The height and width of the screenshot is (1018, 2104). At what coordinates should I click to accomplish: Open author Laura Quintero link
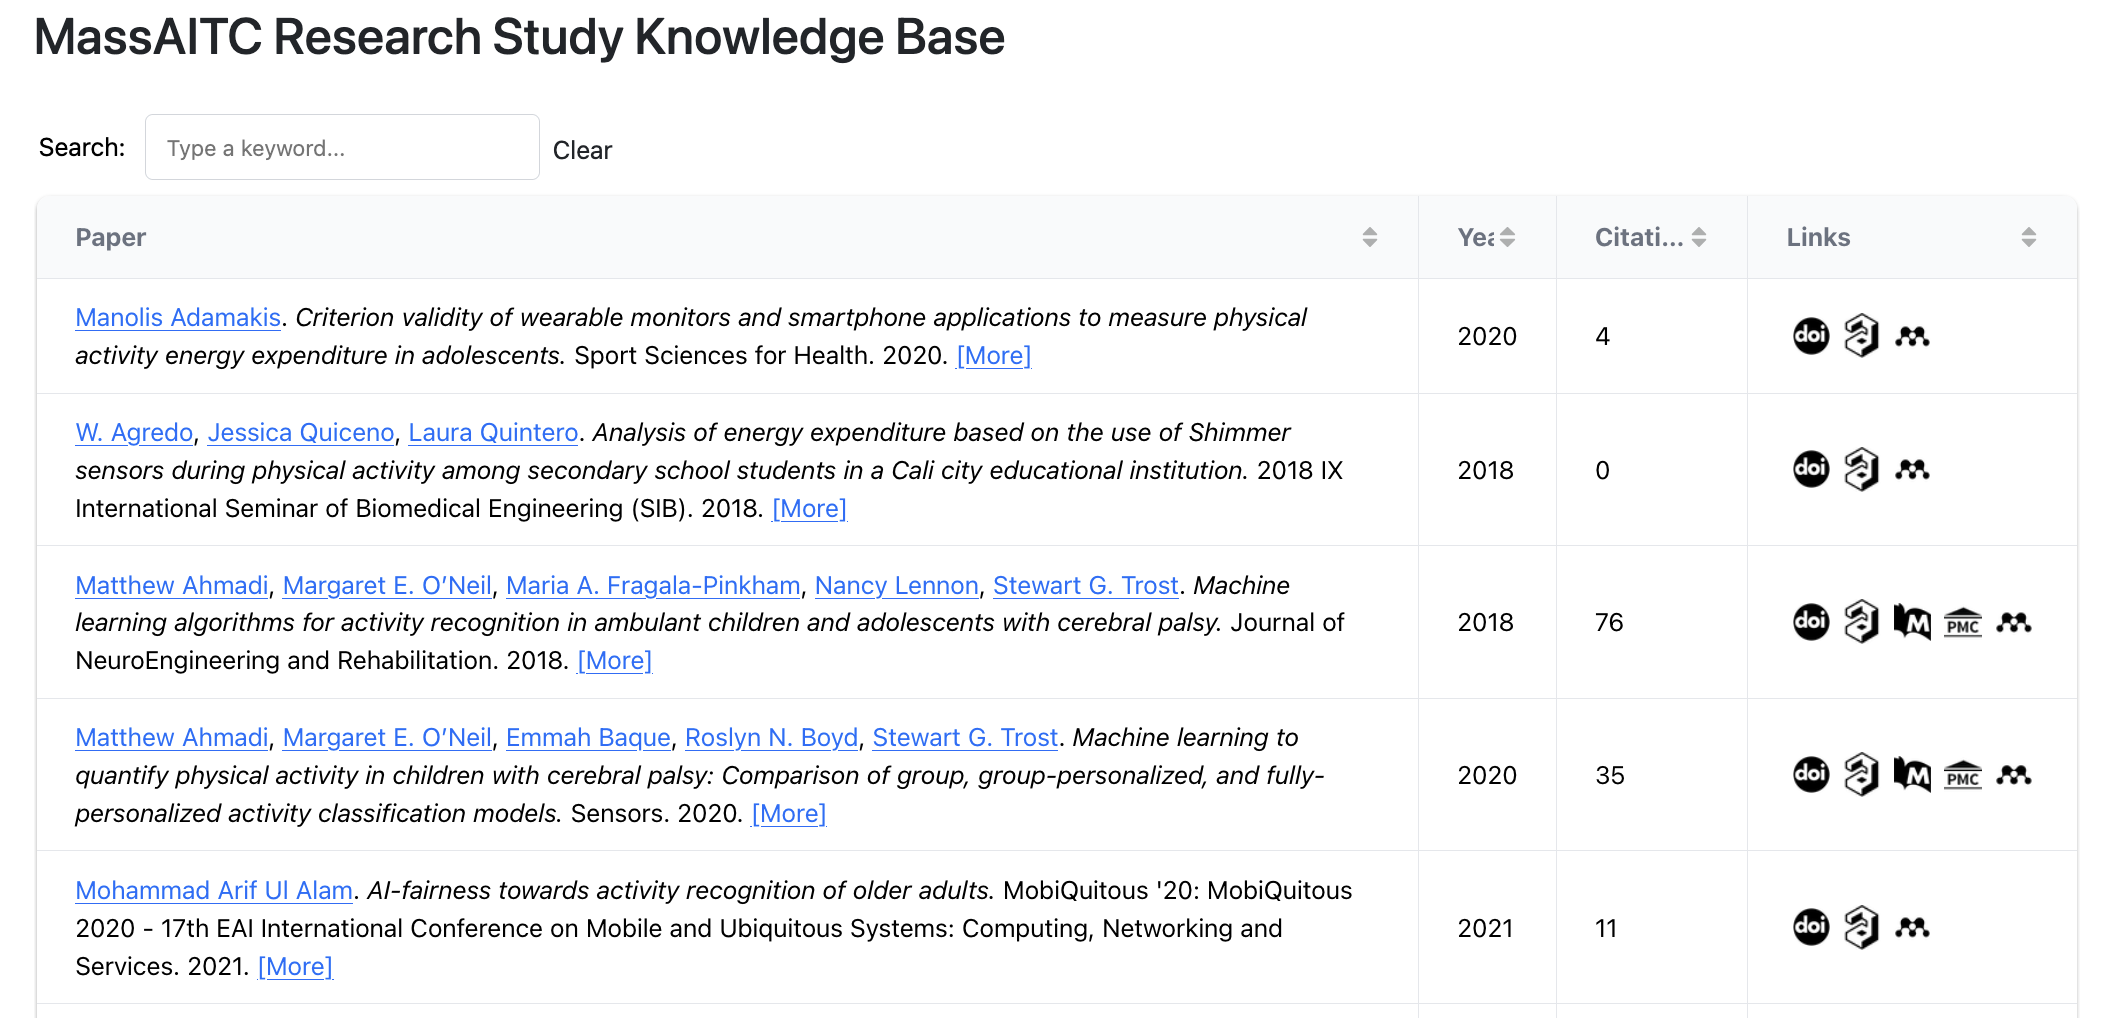tap(493, 432)
